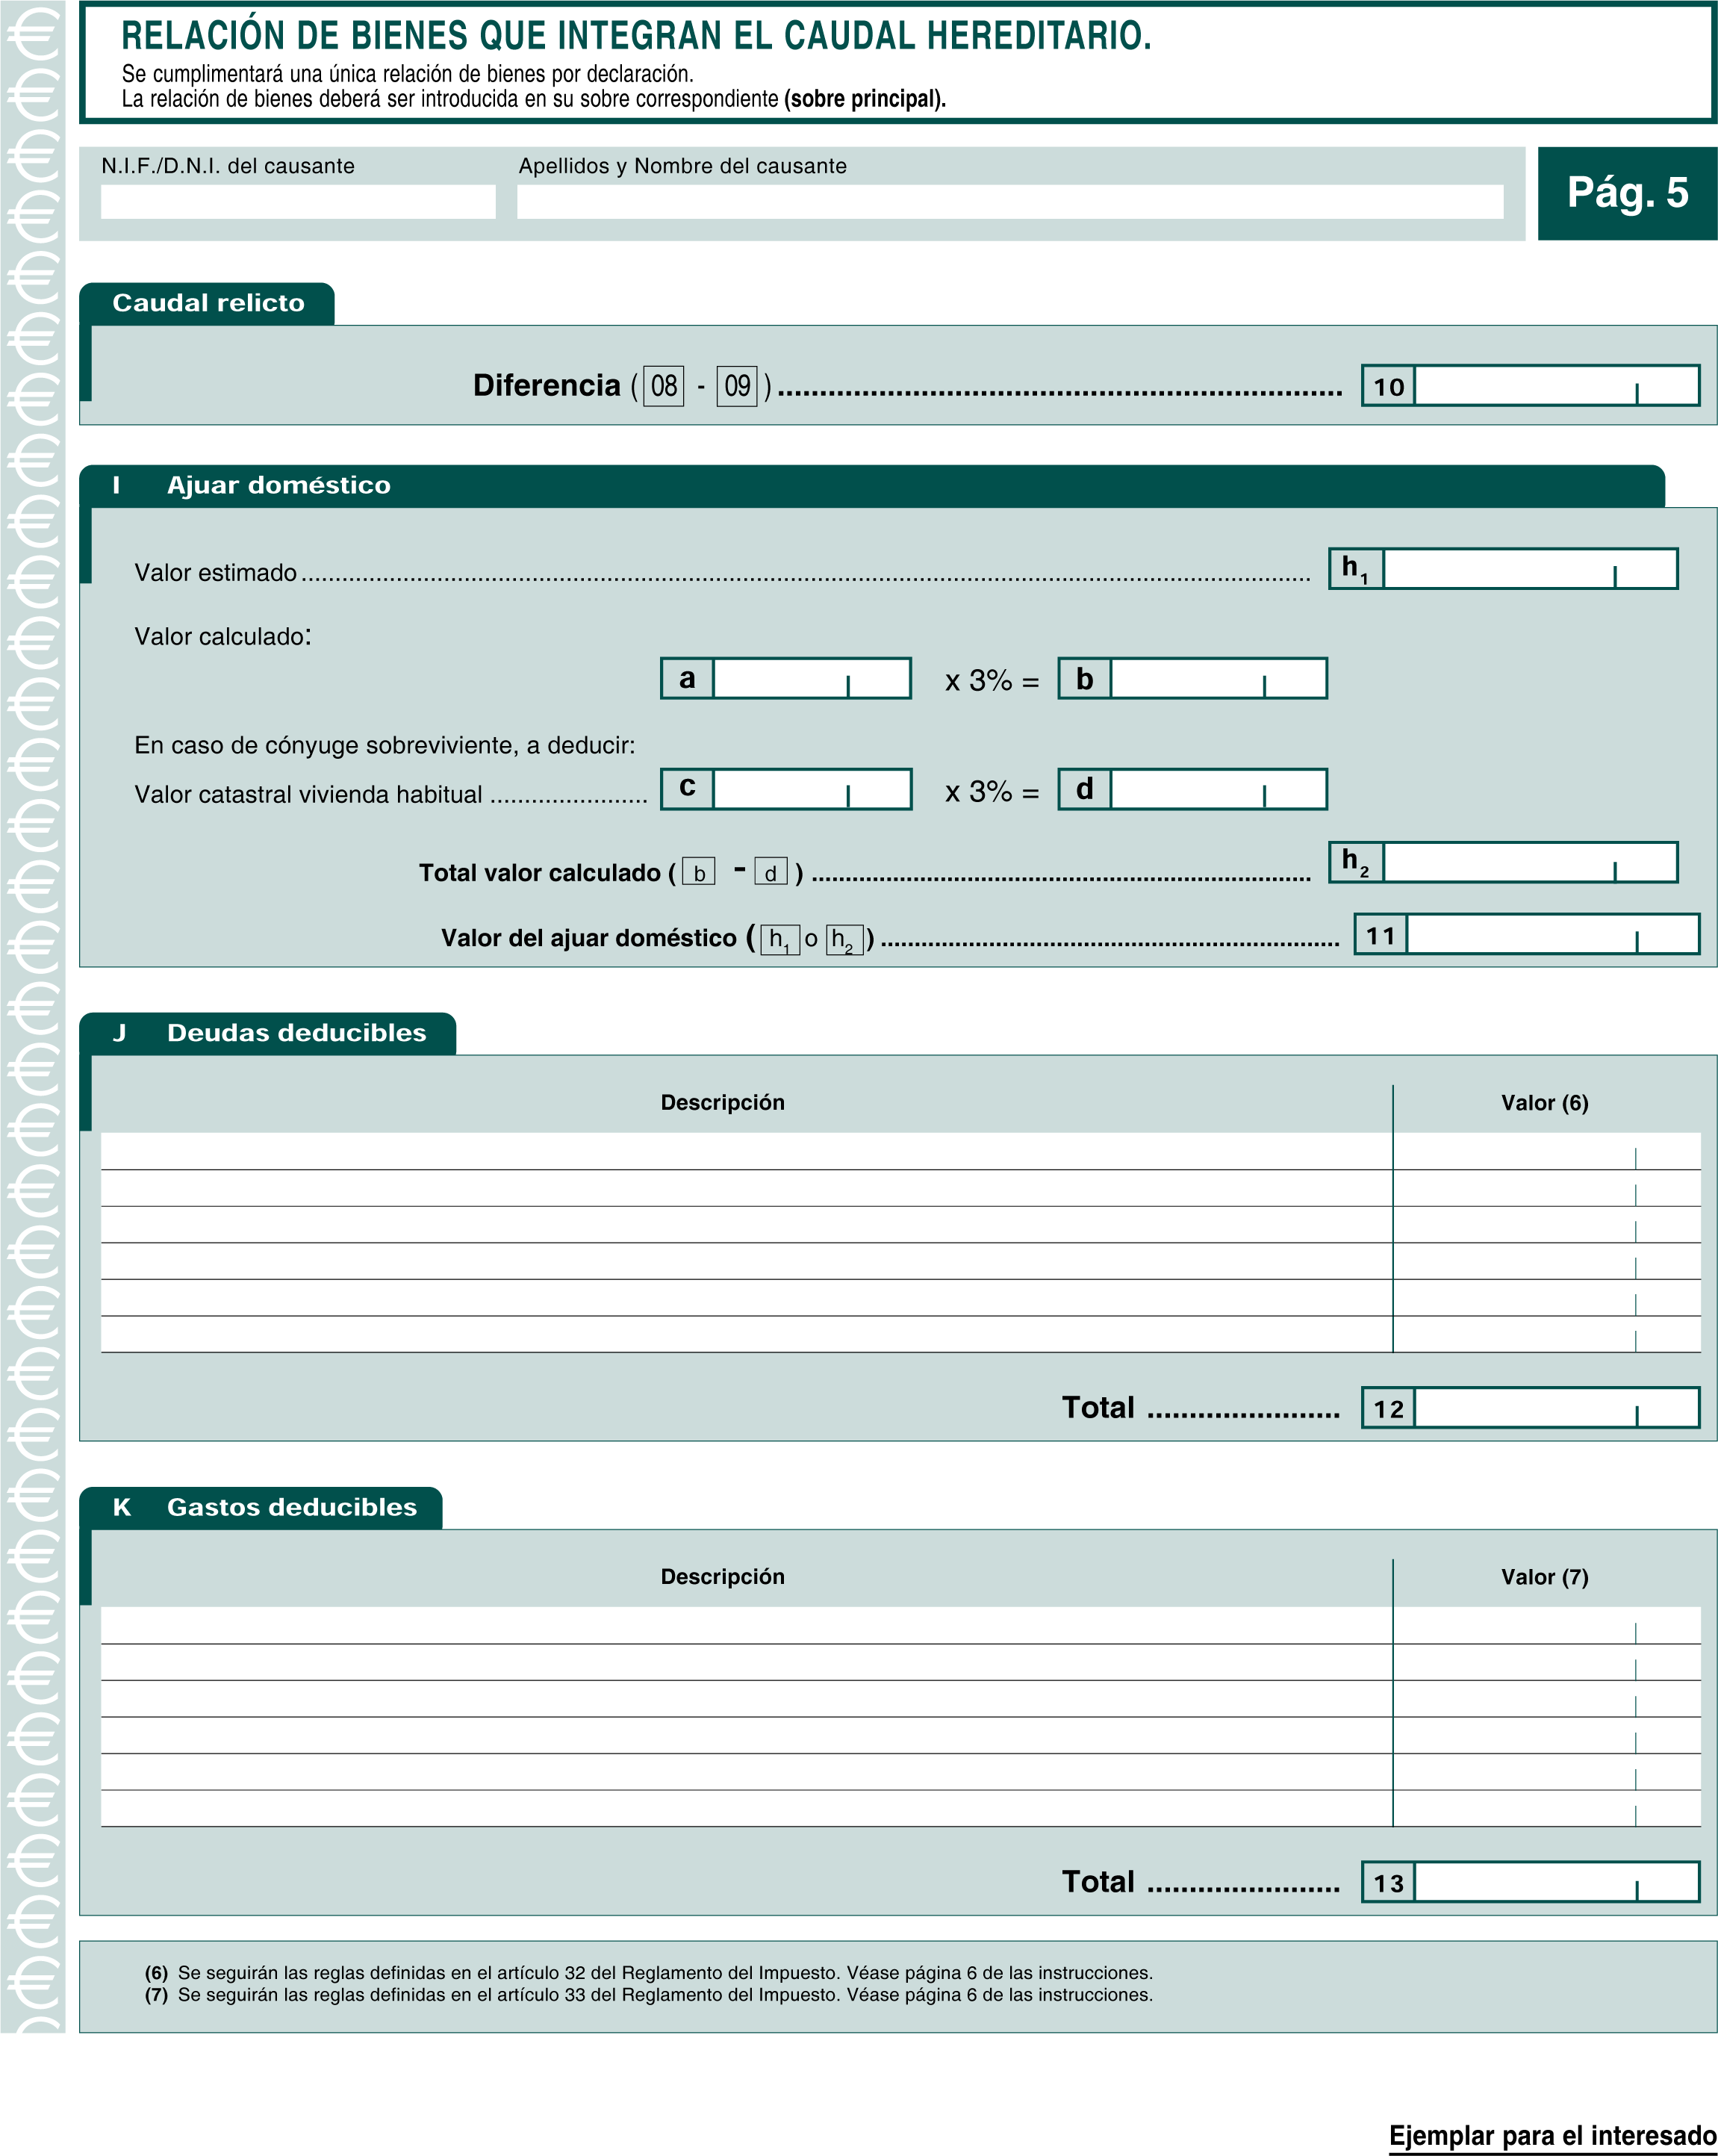Click the 08 reference box in Diferencia
The width and height of the screenshot is (1718, 2156).
tap(664, 386)
